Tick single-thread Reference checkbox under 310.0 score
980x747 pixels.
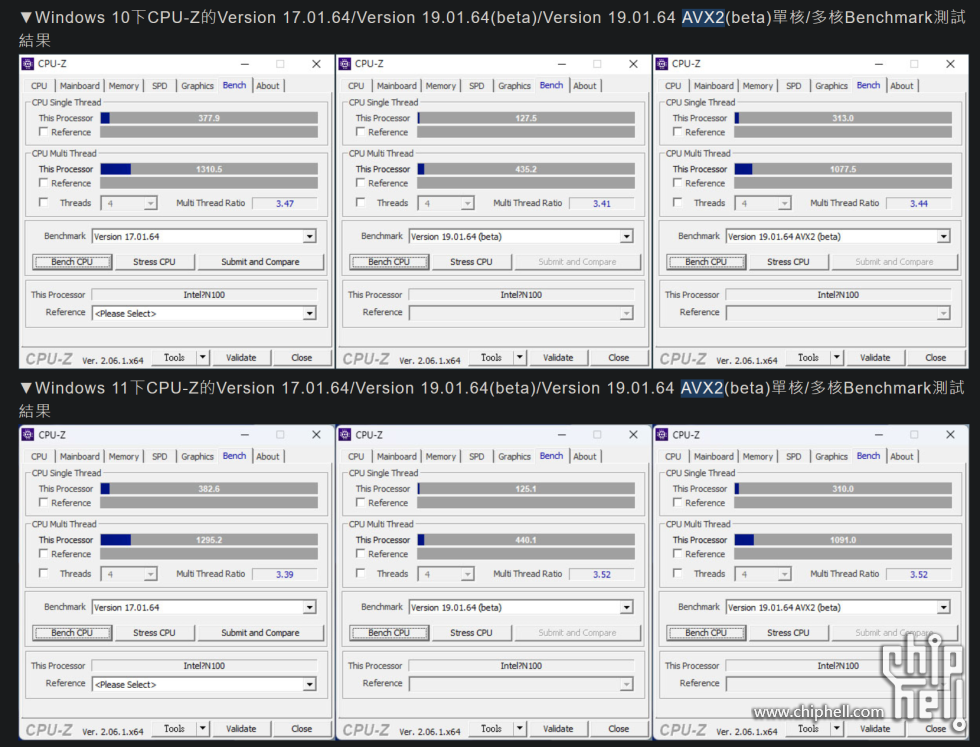(x=678, y=503)
